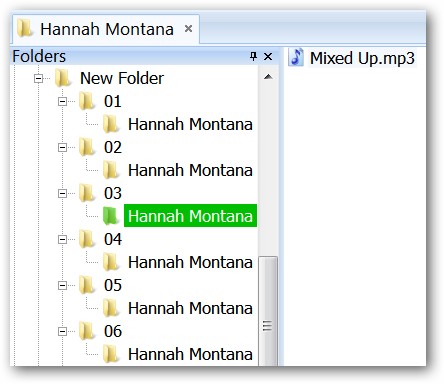Select the 03 folder label

click(113, 193)
